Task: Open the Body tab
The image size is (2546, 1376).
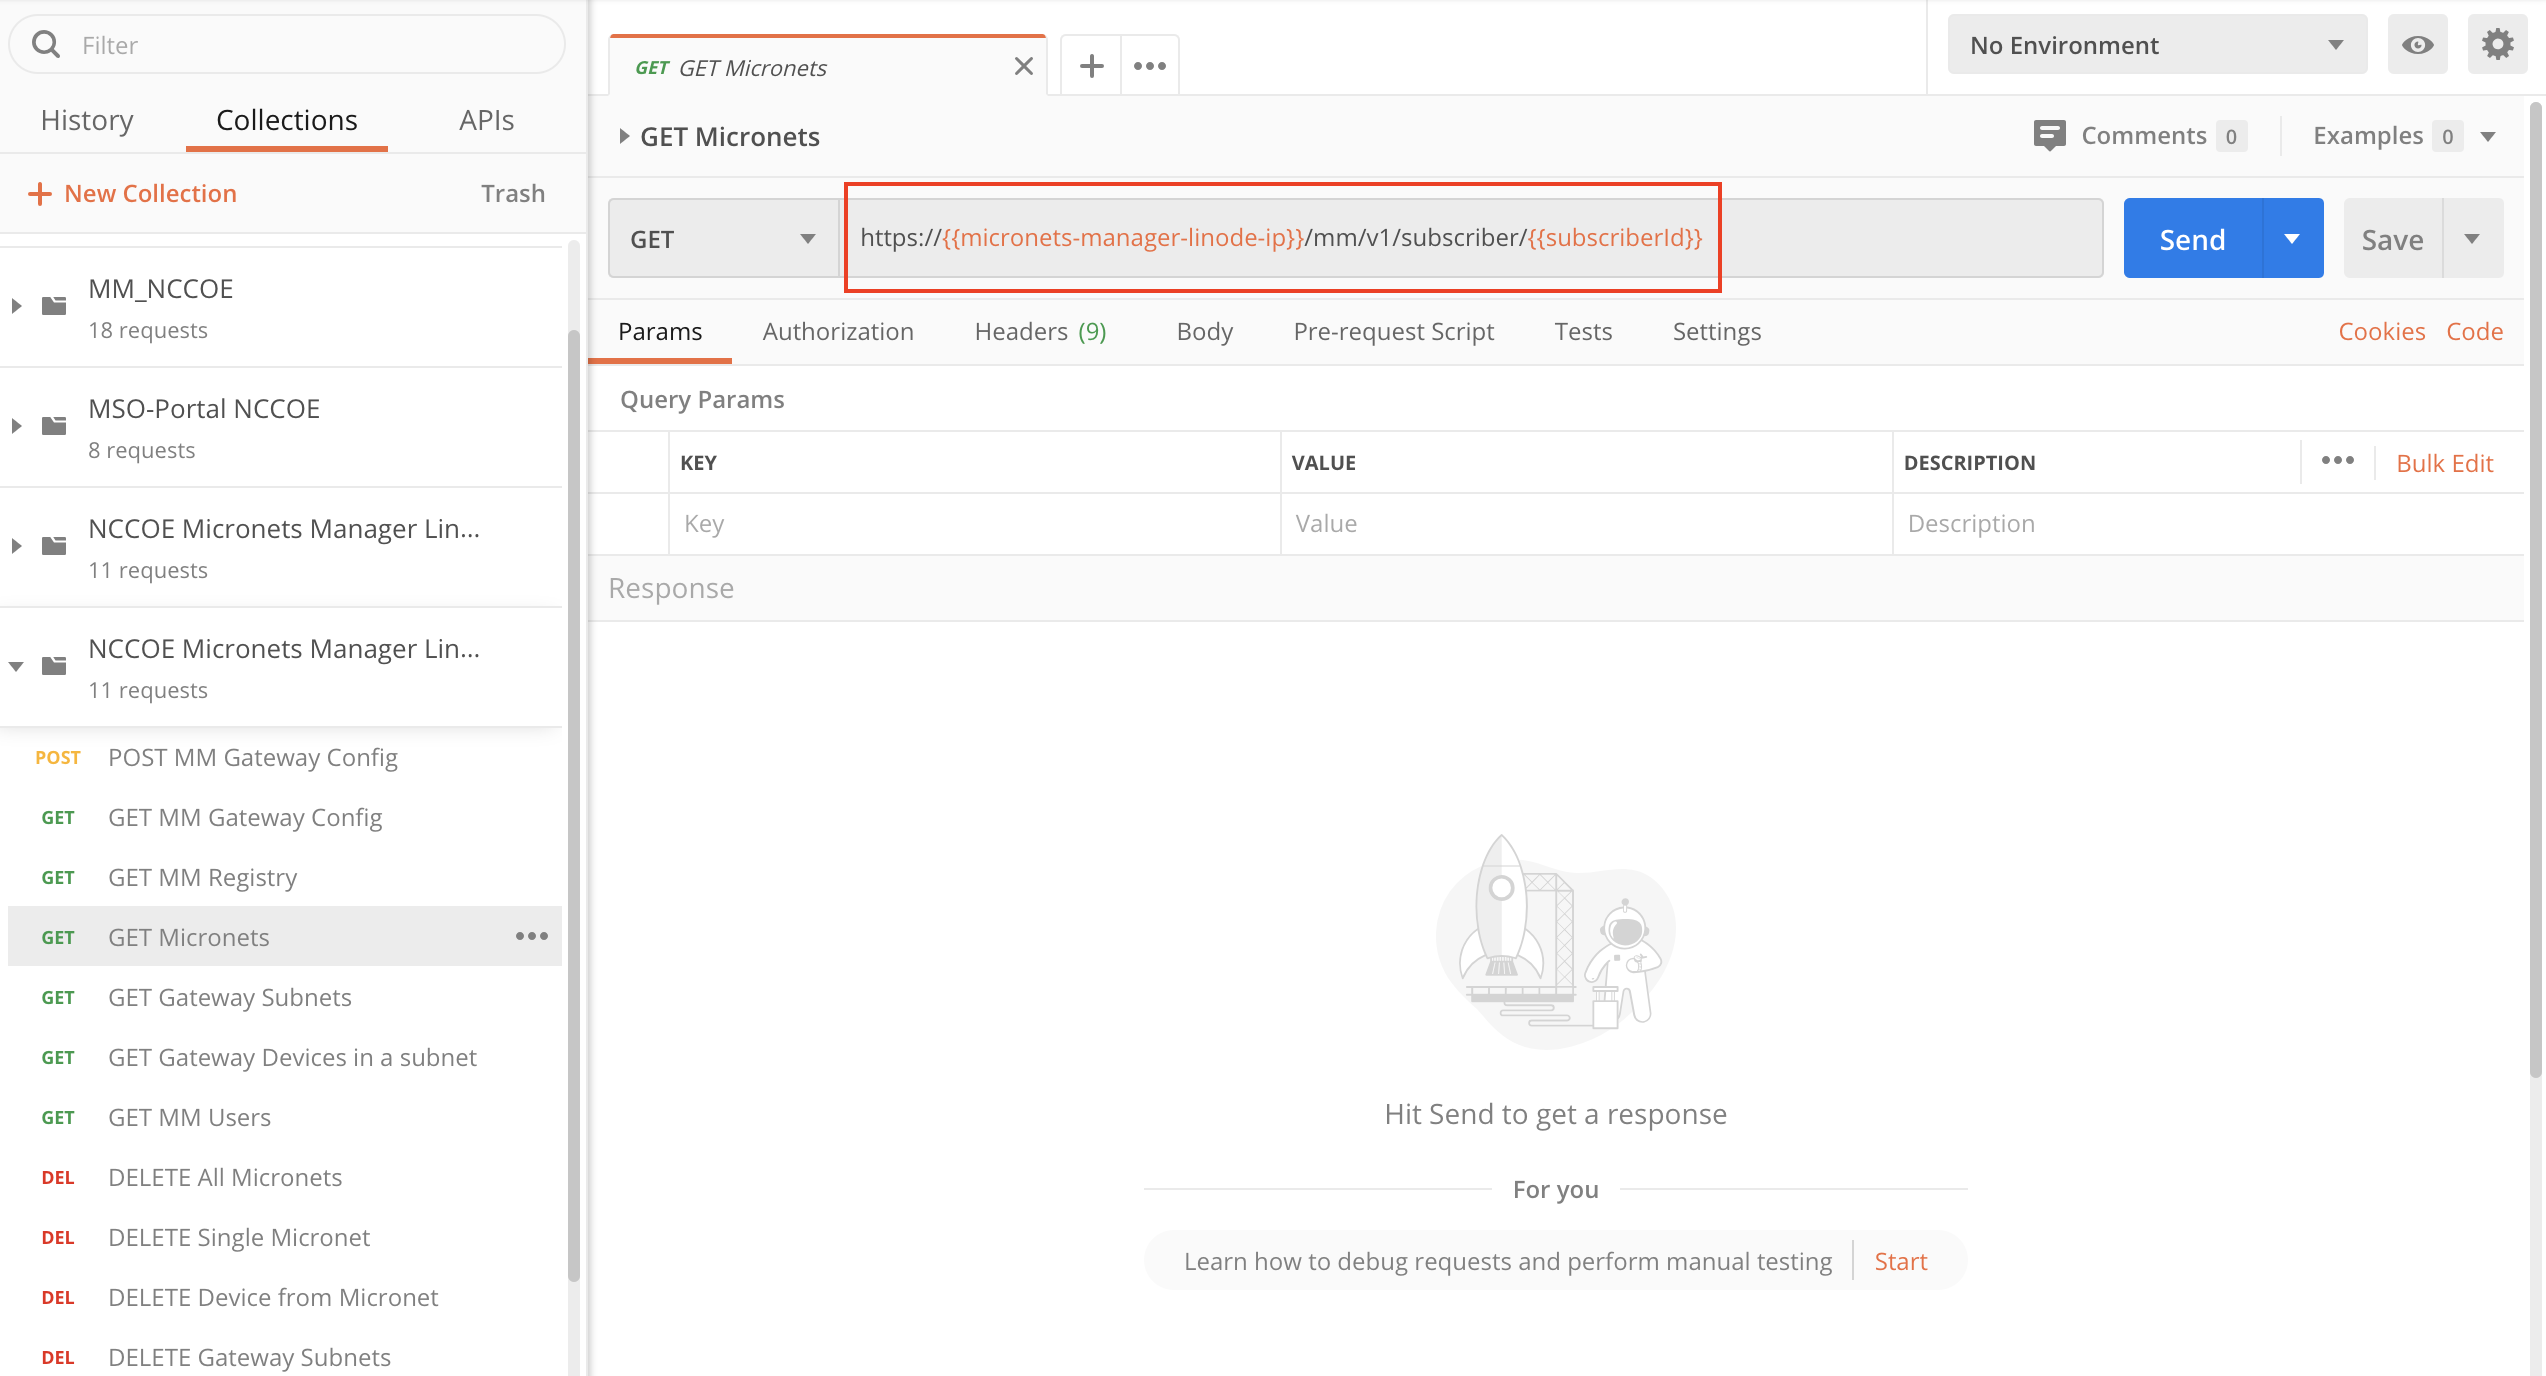Action: coord(1205,331)
